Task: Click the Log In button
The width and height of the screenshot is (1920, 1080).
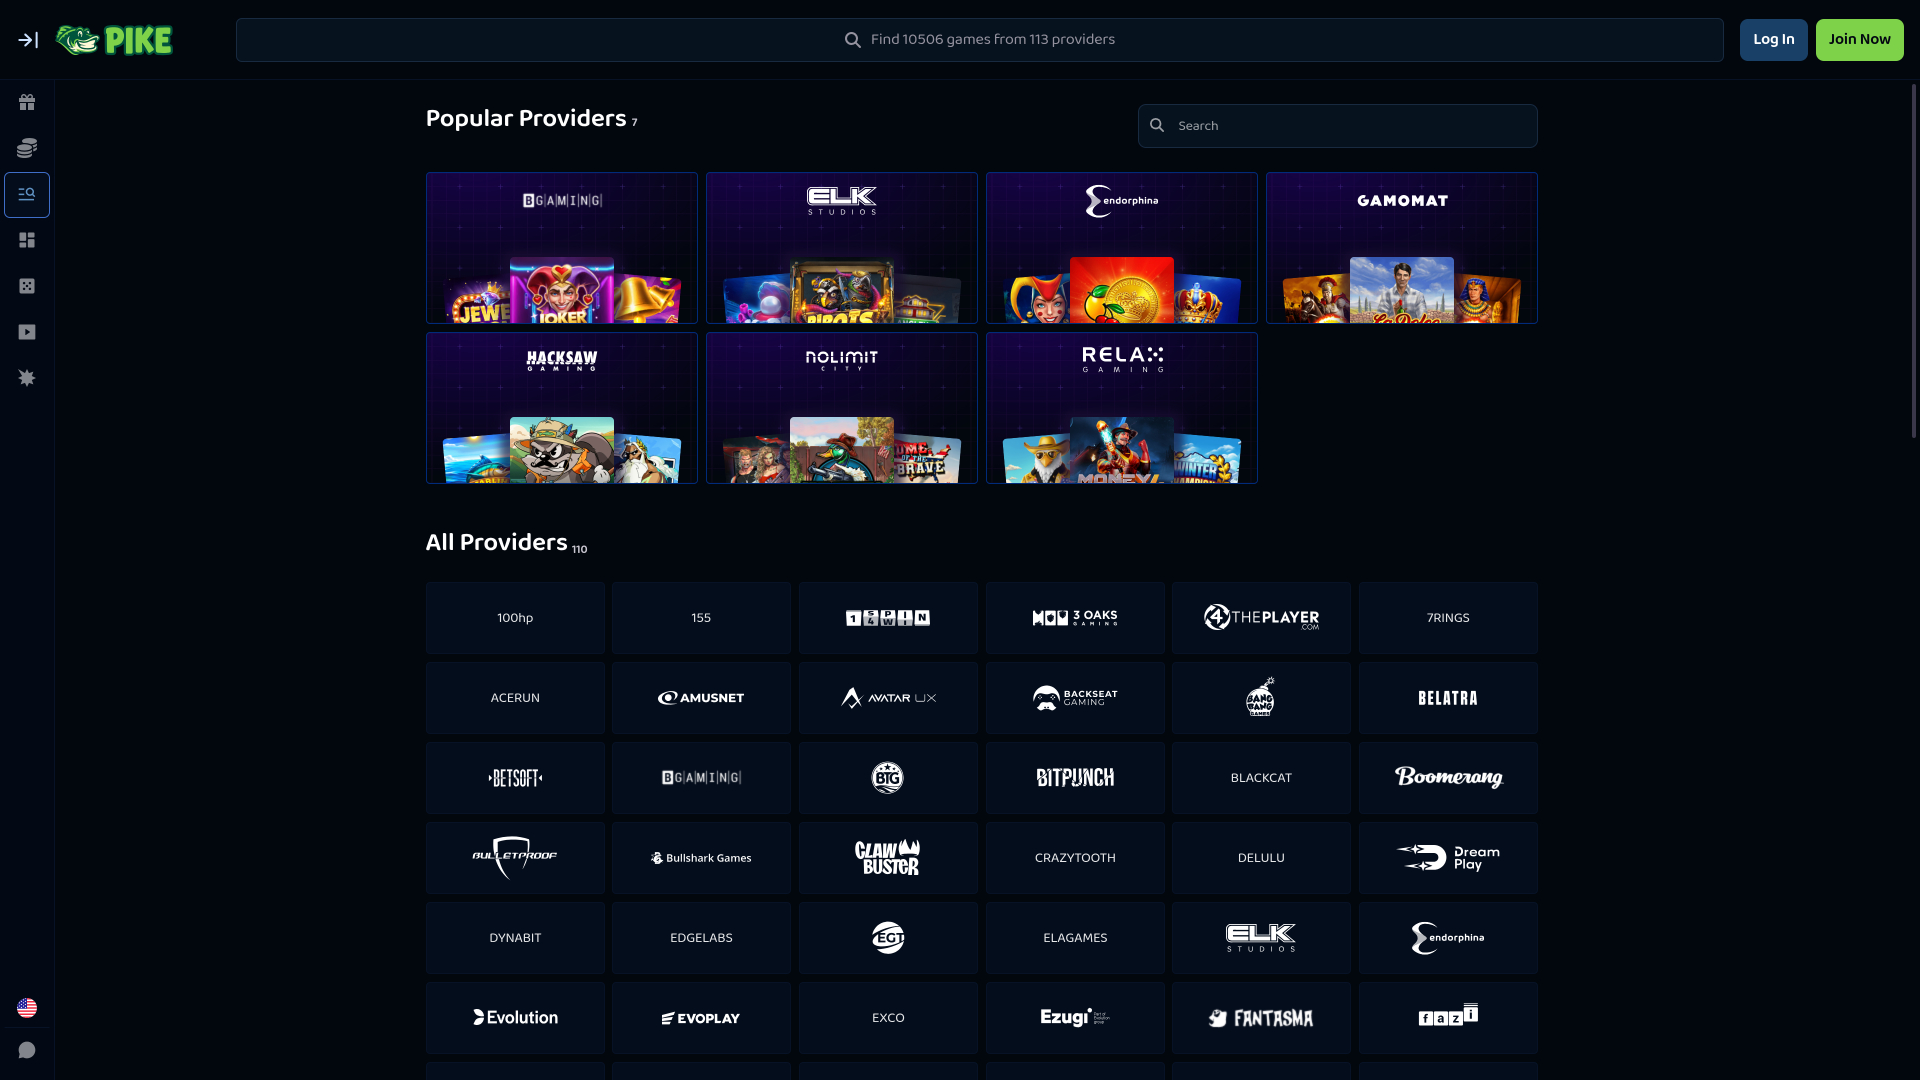Action: (x=1773, y=40)
